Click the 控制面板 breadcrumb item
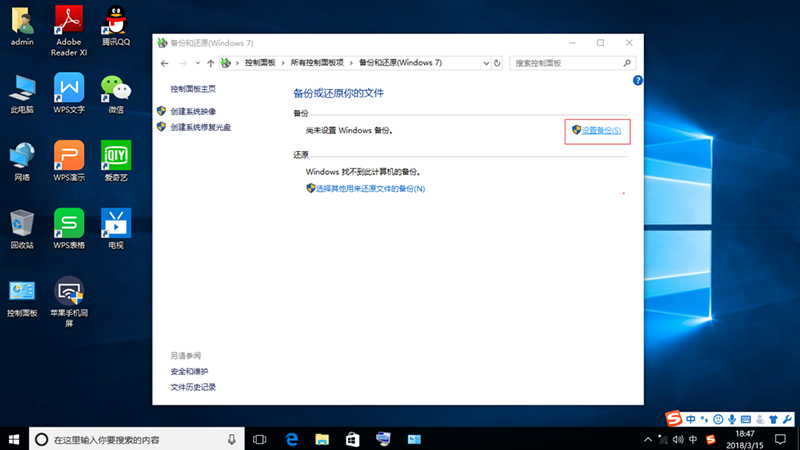 coord(260,63)
